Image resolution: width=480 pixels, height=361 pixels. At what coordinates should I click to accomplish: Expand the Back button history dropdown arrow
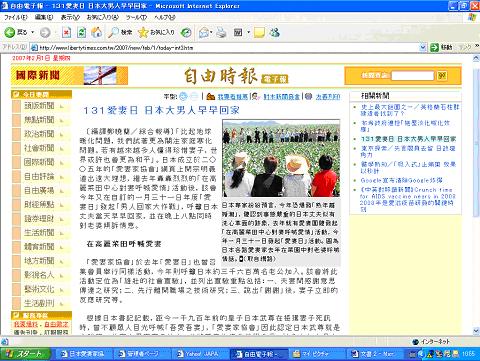[33, 32]
